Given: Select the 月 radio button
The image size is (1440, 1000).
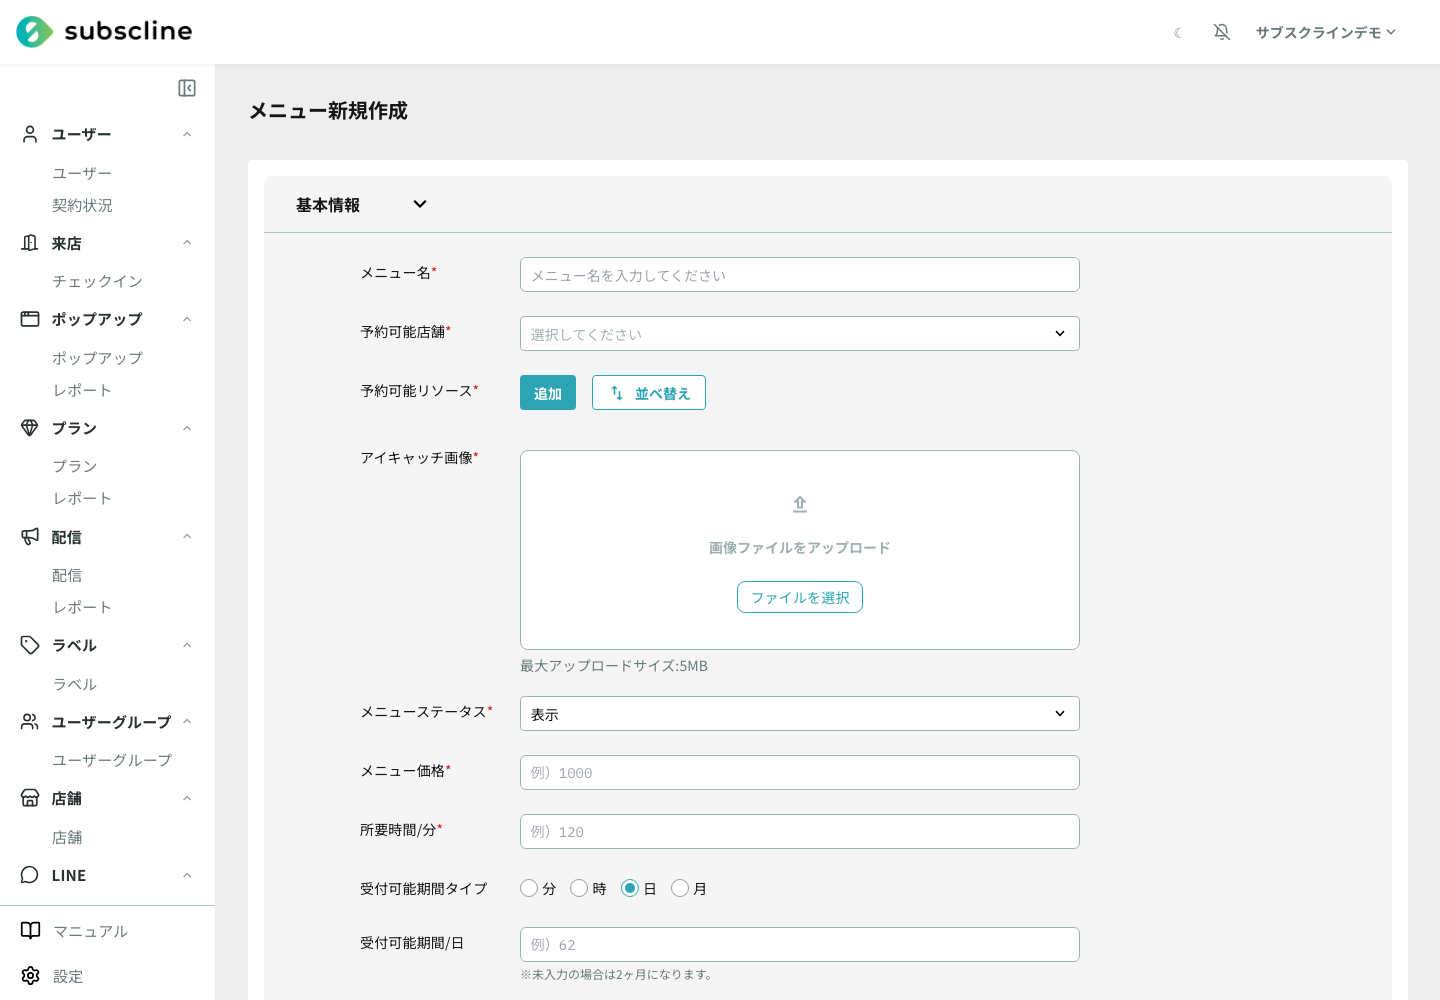Looking at the screenshot, I should (x=680, y=888).
